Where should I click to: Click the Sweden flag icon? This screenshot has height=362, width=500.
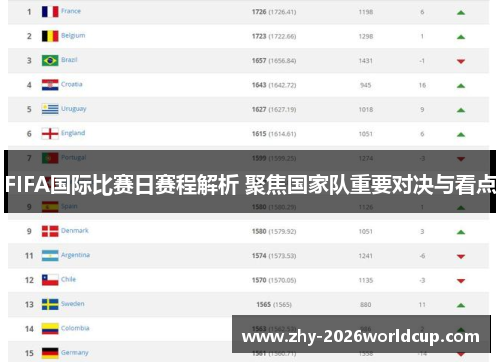(50, 304)
